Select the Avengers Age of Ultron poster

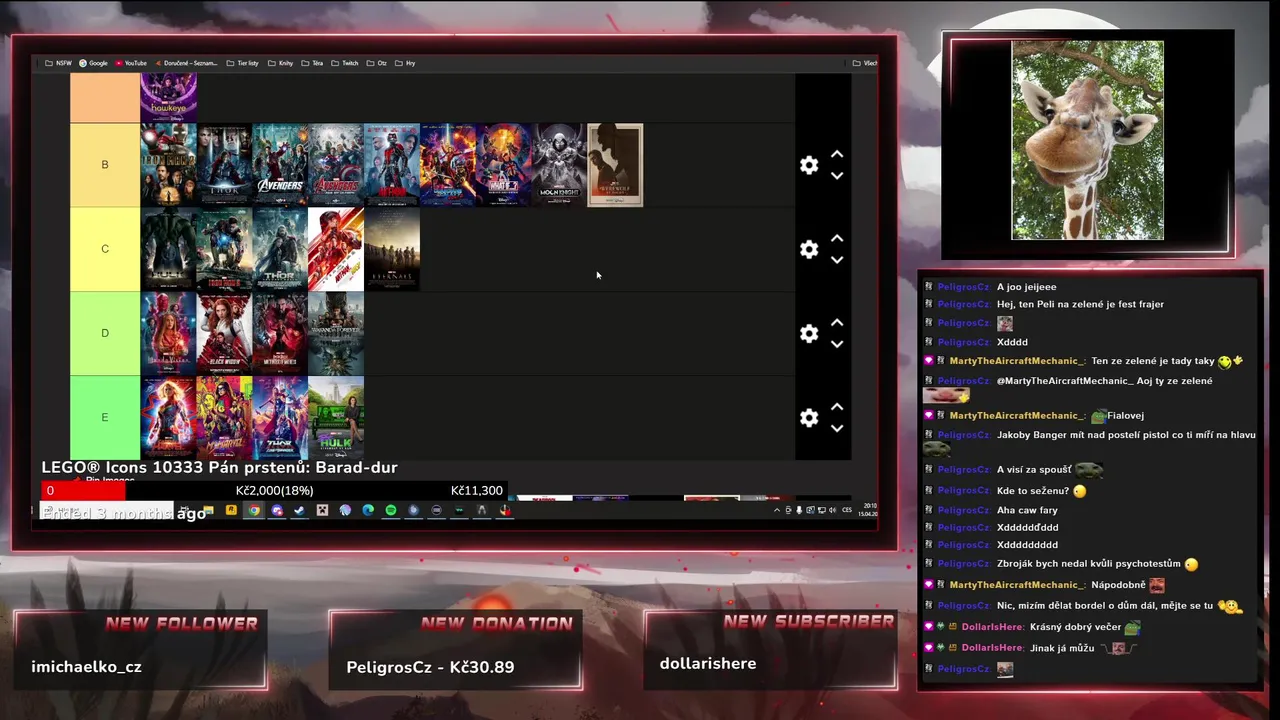(336, 165)
